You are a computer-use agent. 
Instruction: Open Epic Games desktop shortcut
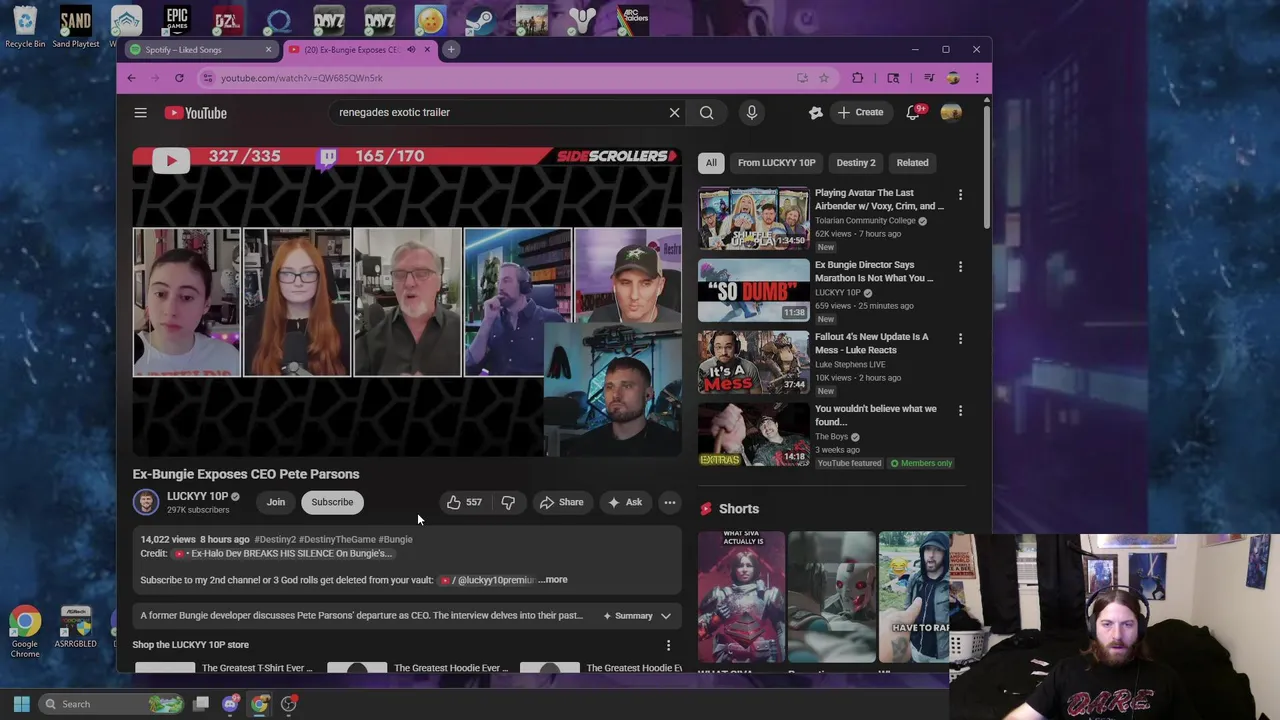click(177, 20)
